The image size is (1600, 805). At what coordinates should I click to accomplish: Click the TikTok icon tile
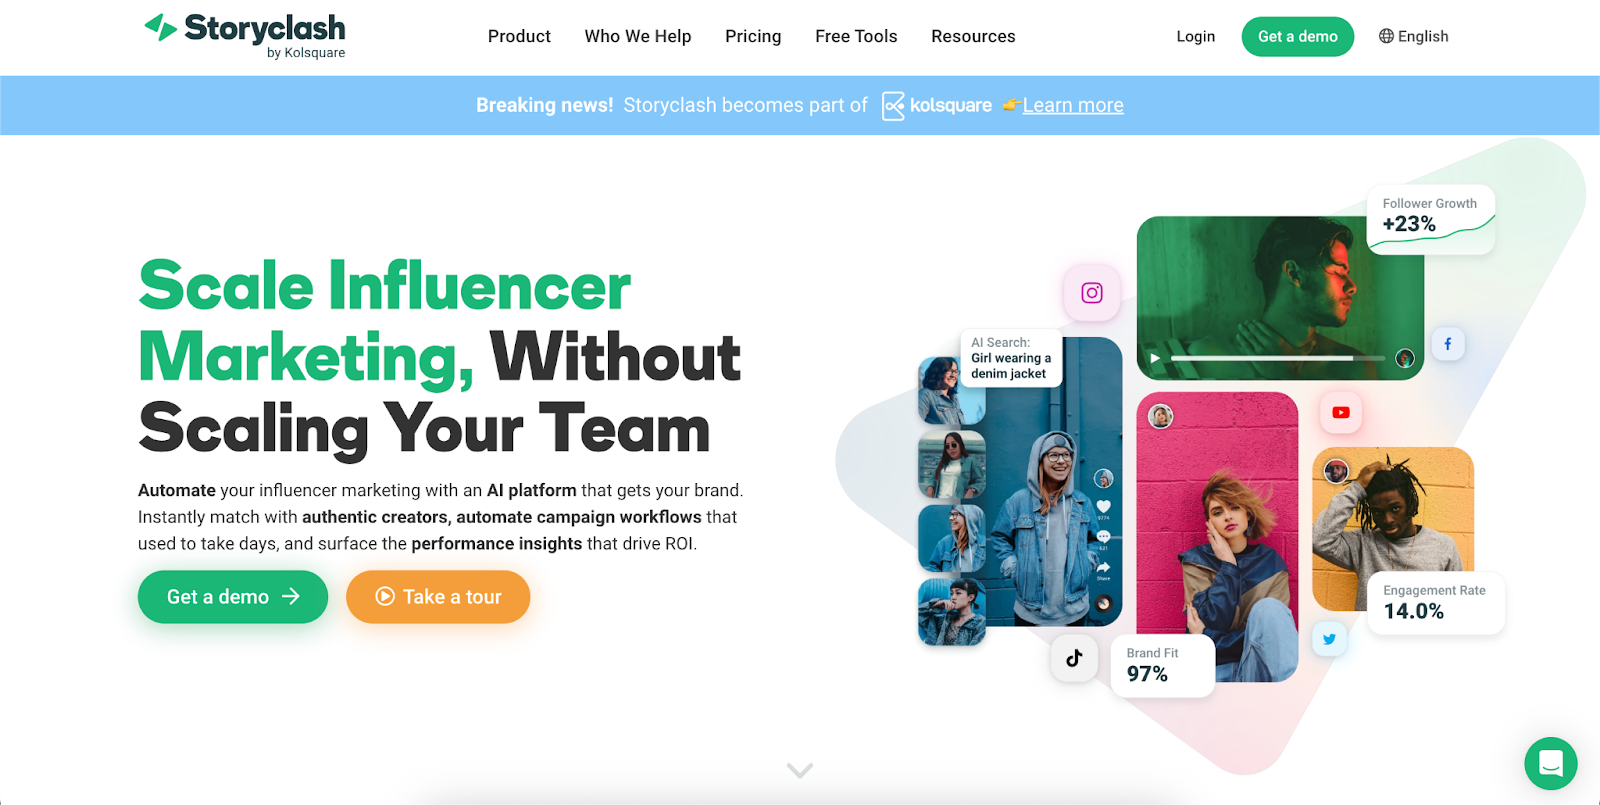[x=1074, y=658]
